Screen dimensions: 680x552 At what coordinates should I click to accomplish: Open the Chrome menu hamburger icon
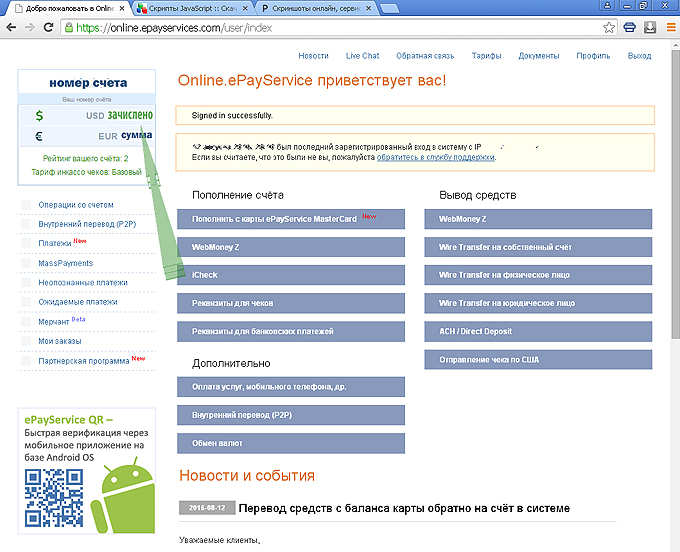click(671, 28)
